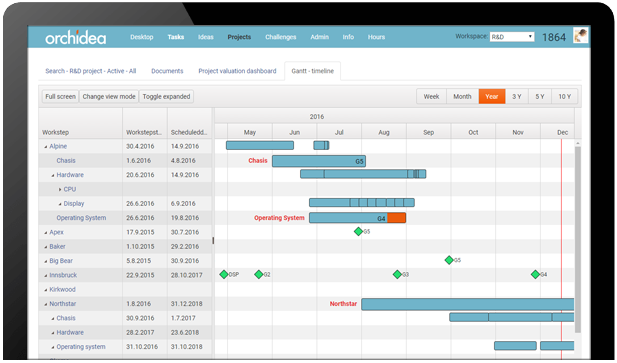Click the panel splitter handle
This screenshot has height=363, width=617.
tap(213, 240)
